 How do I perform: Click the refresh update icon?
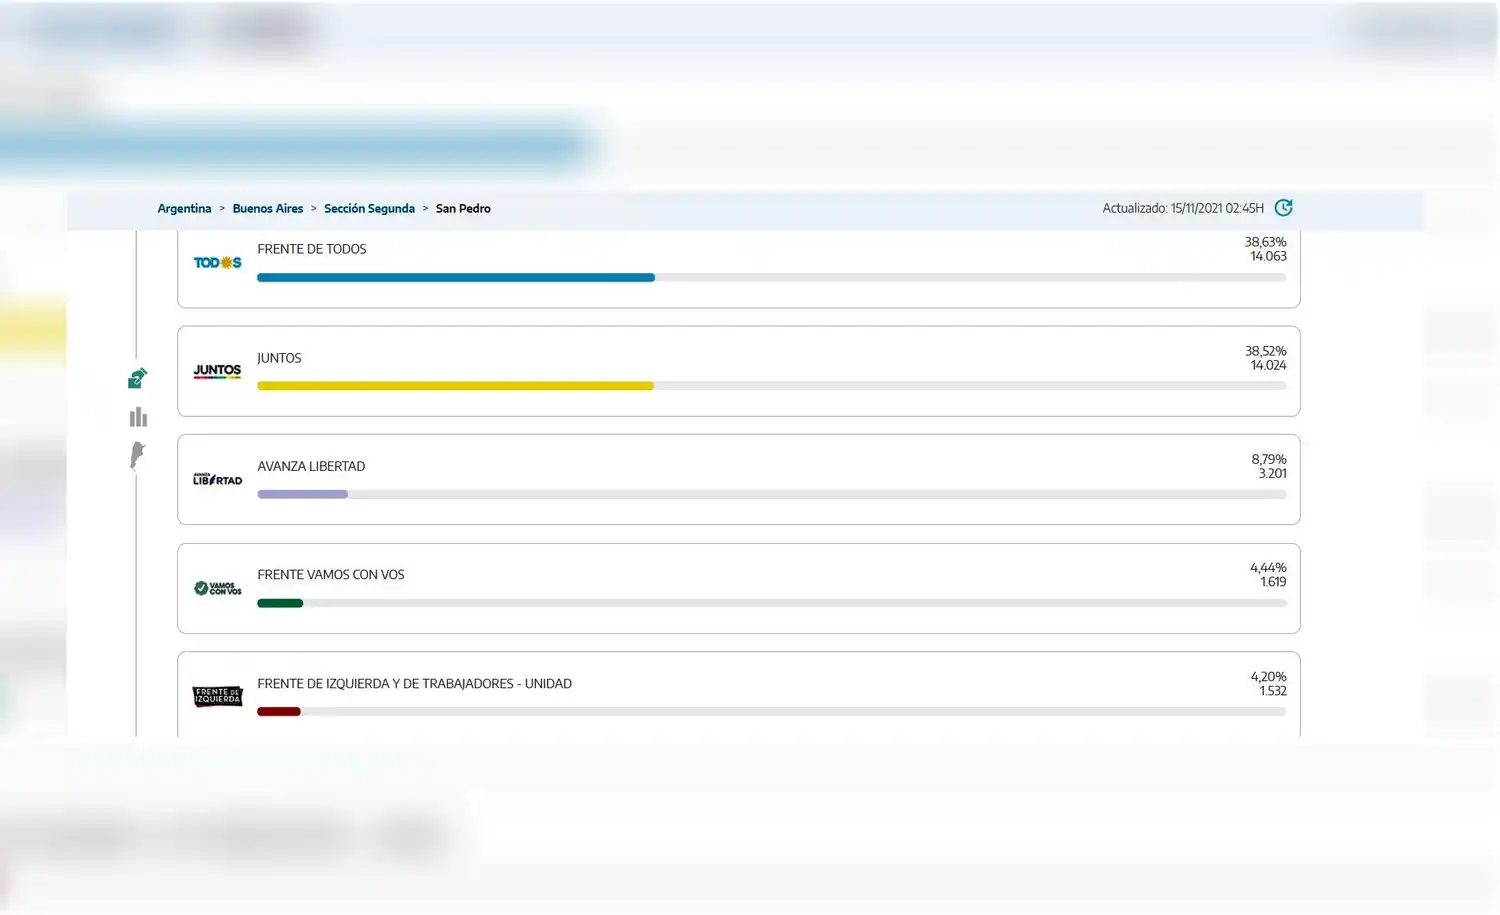click(1283, 208)
